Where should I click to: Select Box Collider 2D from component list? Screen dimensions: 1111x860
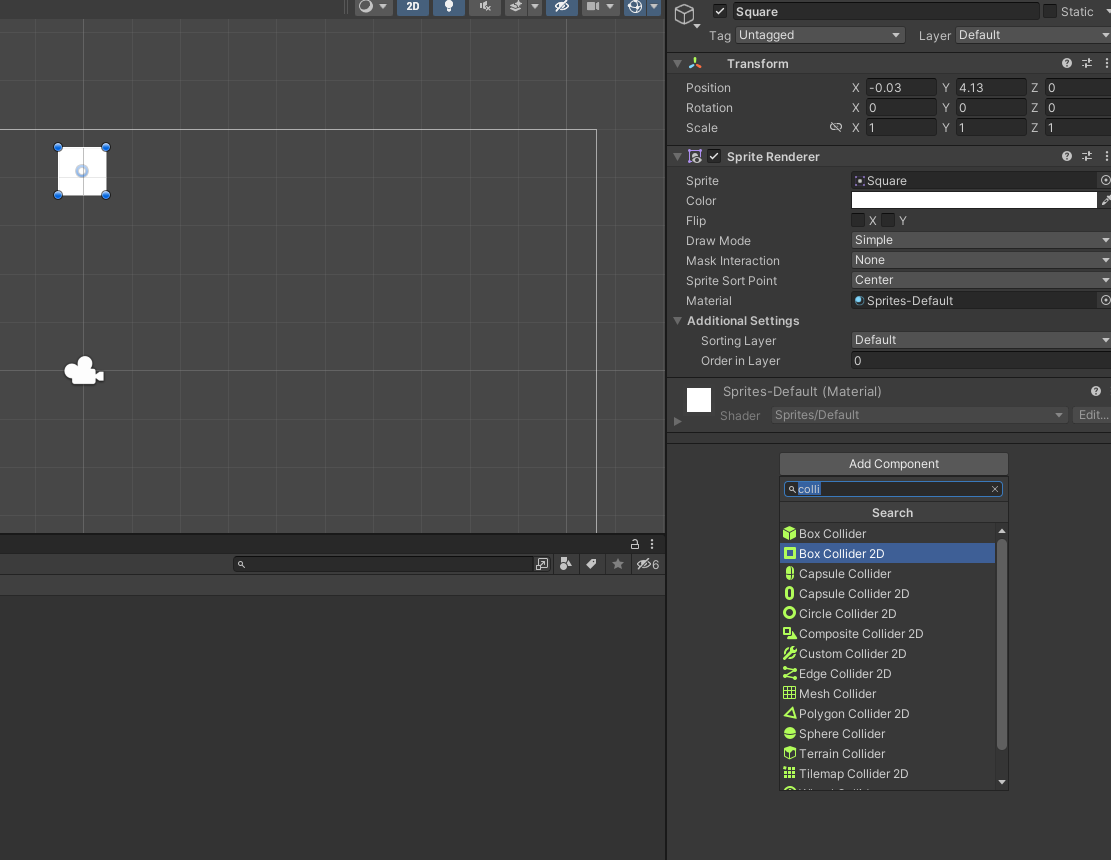point(841,554)
